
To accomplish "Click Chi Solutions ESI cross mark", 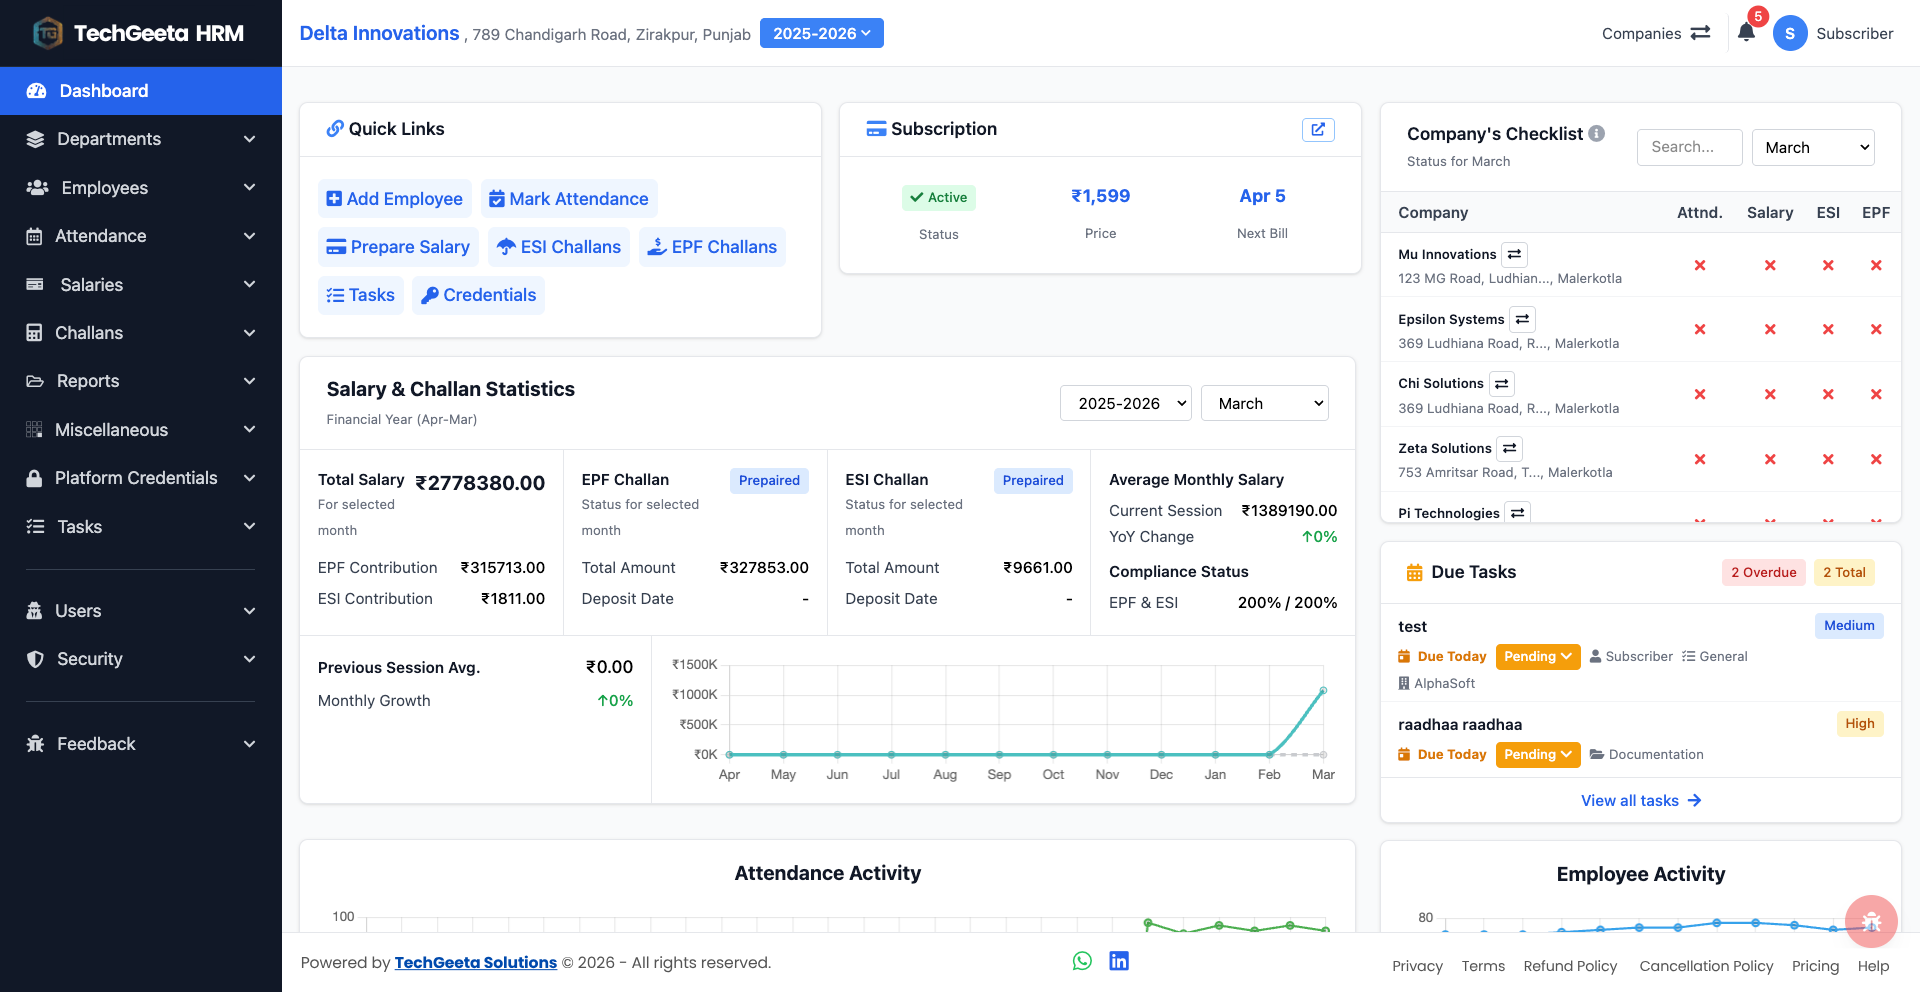I will tap(1828, 394).
